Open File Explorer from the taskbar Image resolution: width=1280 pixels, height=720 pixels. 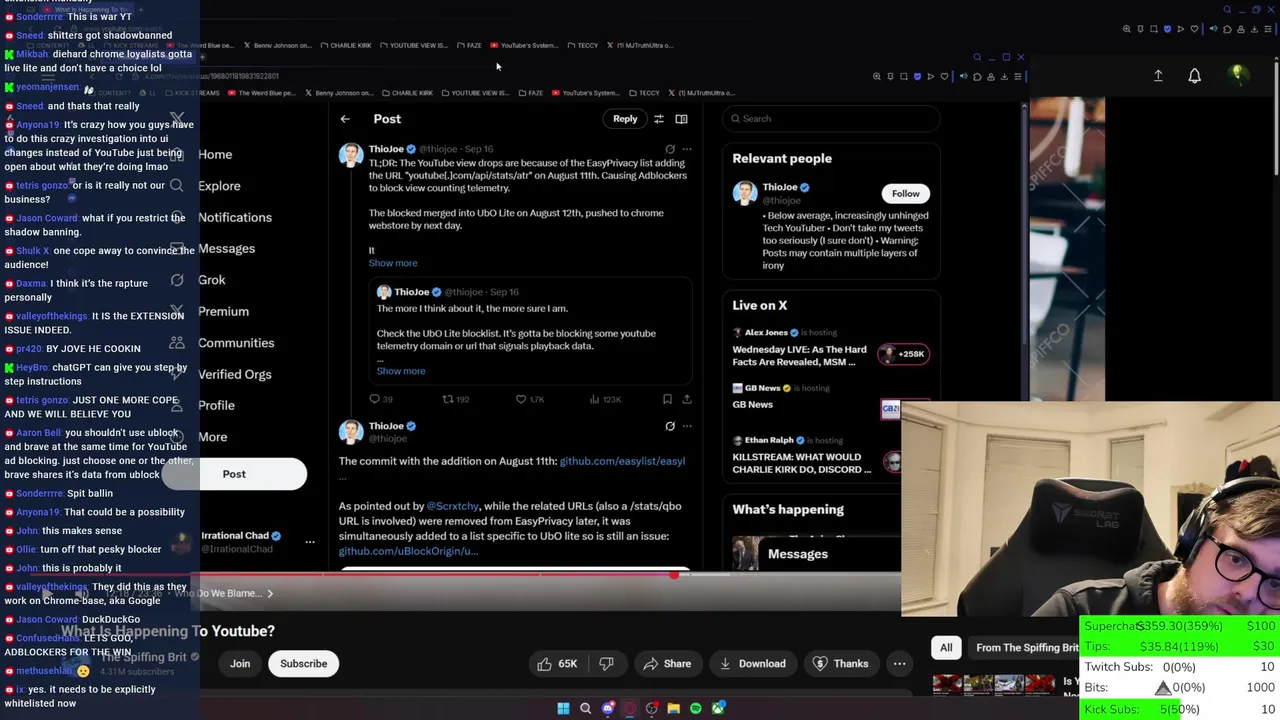click(673, 708)
